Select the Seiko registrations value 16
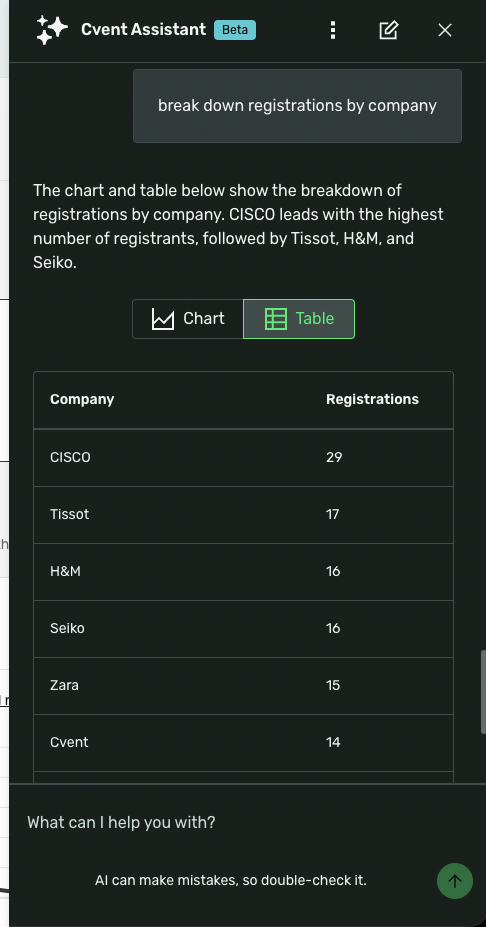 click(x=333, y=628)
